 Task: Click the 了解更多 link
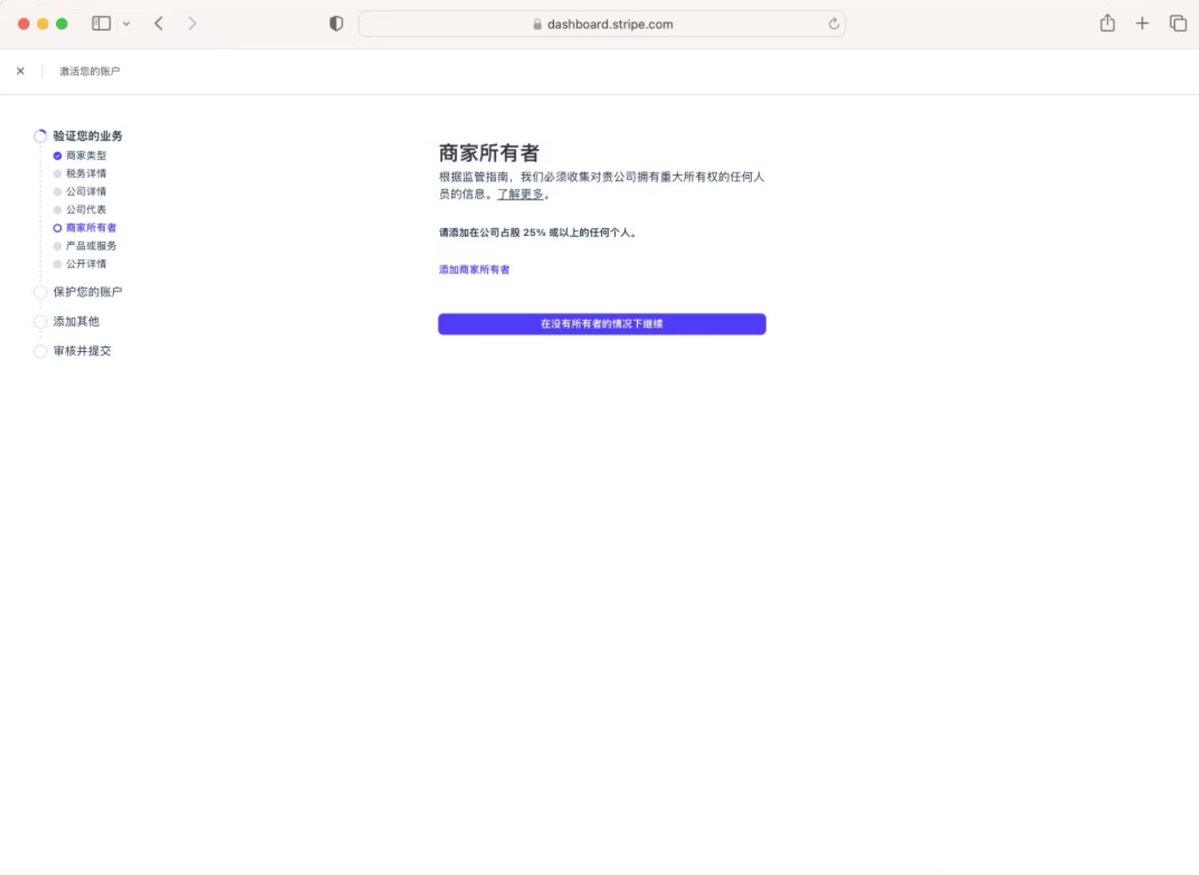[x=521, y=194]
